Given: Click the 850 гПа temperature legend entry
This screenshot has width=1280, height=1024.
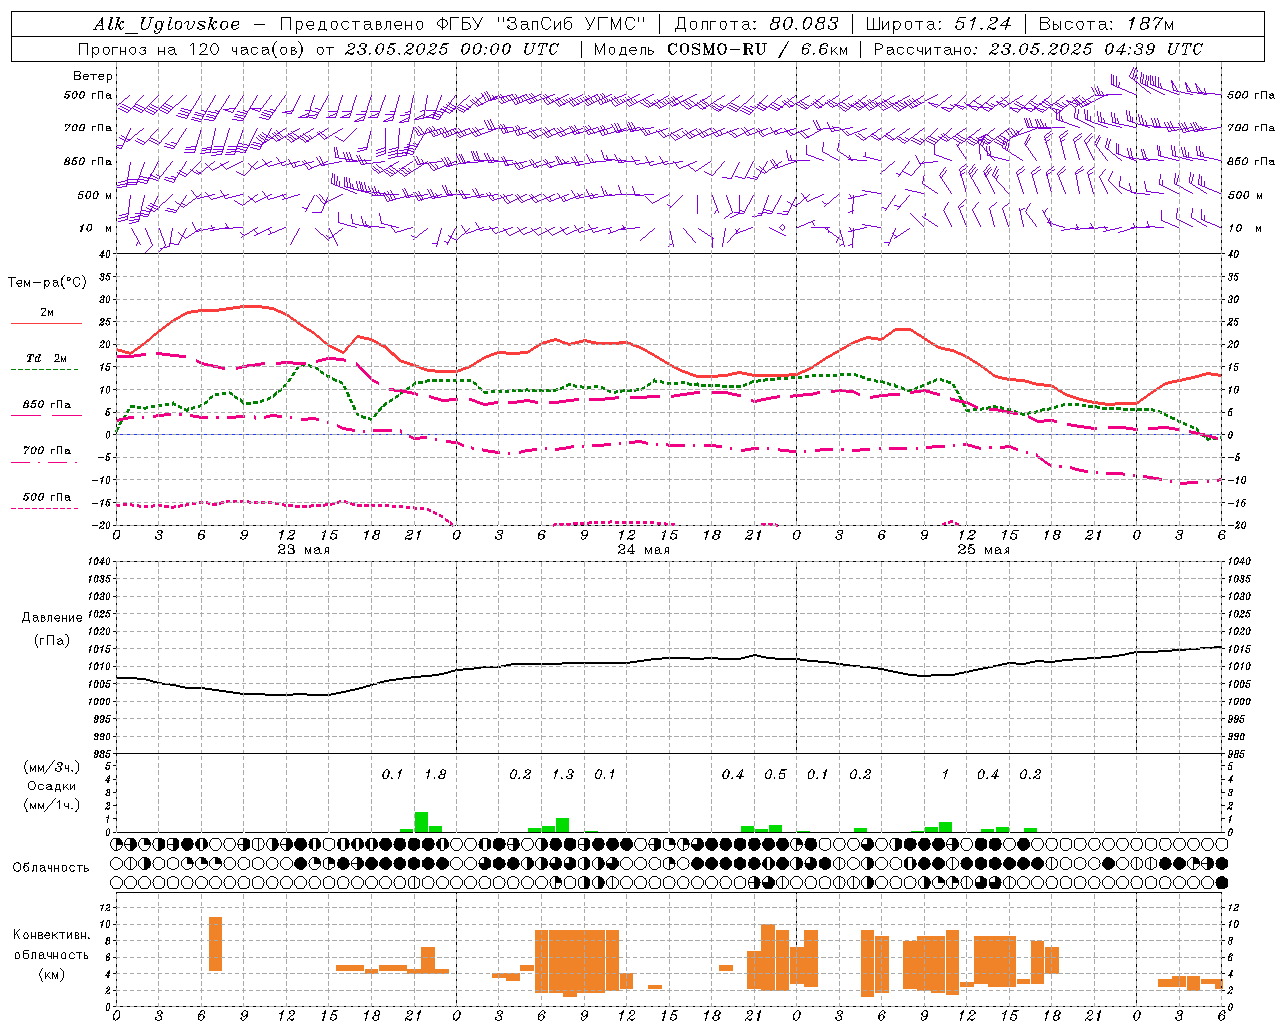Looking at the screenshot, I should pyautogui.click(x=47, y=405).
